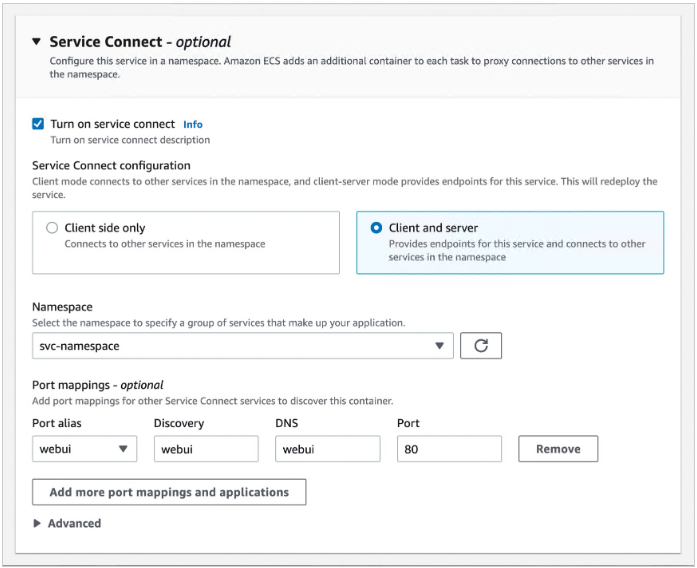The image size is (697, 568).
Task: Click the Namespace dropdown arrow icon
Action: [x=439, y=346]
